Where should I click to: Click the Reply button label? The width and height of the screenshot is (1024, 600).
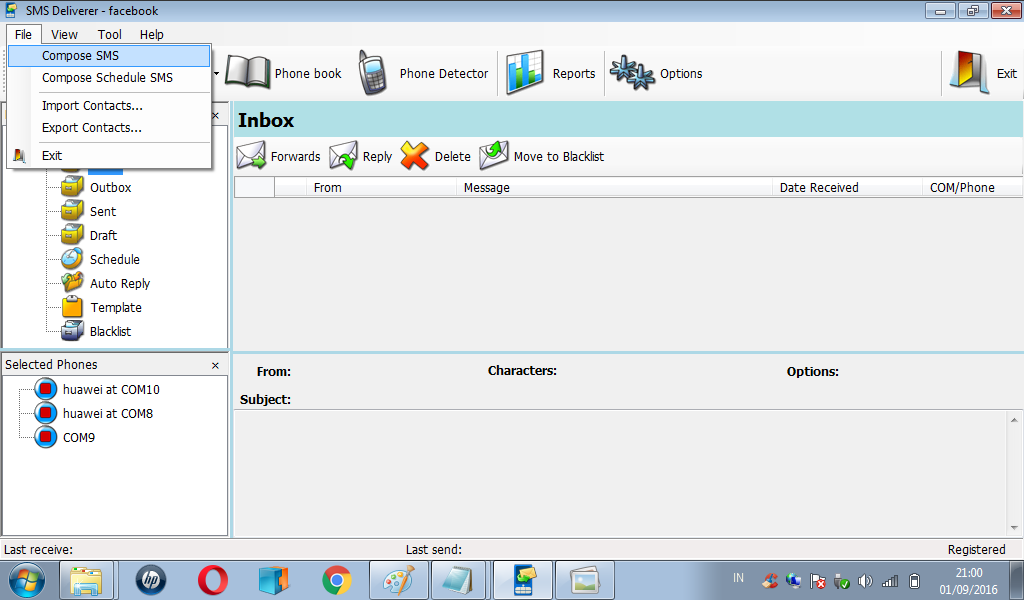click(x=377, y=157)
